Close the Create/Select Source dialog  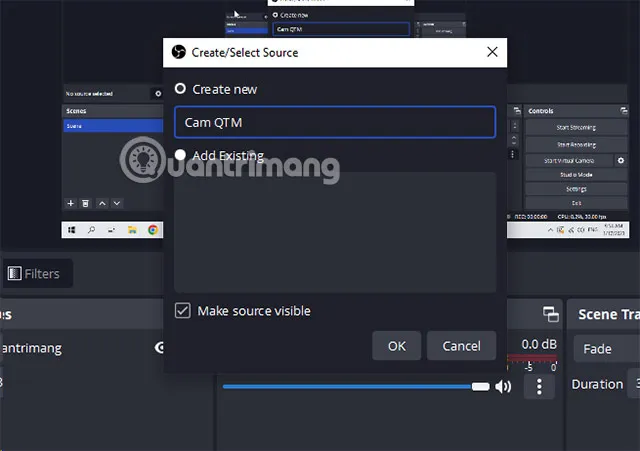(x=491, y=52)
